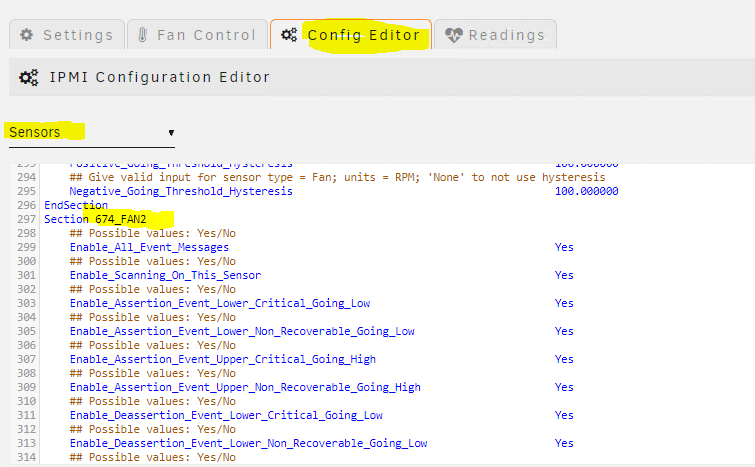The height and width of the screenshot is (467, 755).
Task: Click the cogs icon on Config Editor tab
Action: 289,35
